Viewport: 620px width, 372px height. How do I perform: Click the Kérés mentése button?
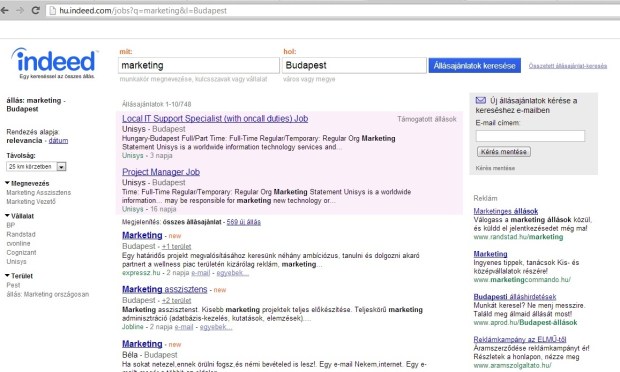(x=504, y=152)
